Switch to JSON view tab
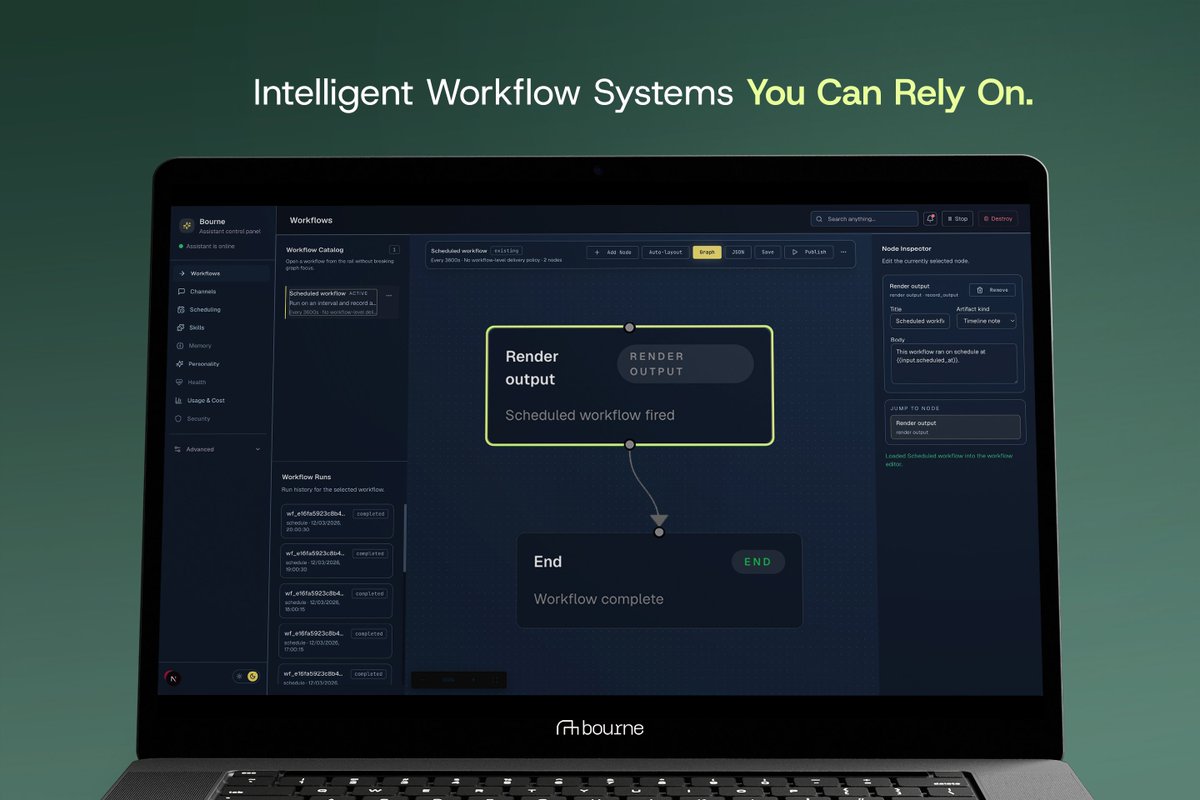The width and height of the screenshot is (1200, 800). pos(737,252)
